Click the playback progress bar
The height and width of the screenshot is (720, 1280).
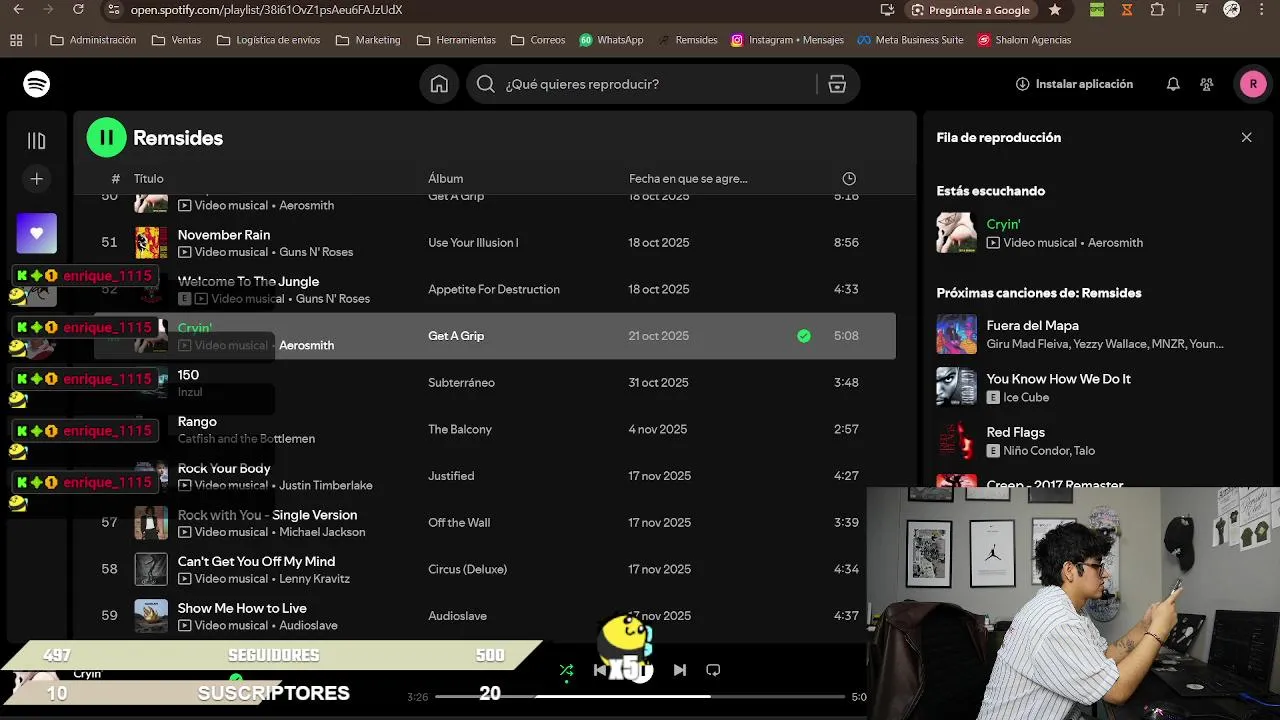pyautogui.click(x=640, y=696)
